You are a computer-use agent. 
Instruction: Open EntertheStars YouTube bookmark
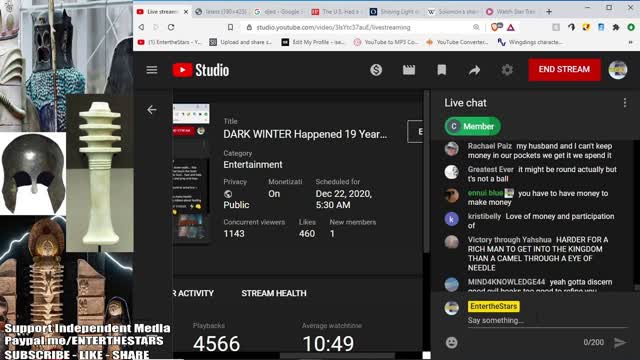tap(170, 42)
